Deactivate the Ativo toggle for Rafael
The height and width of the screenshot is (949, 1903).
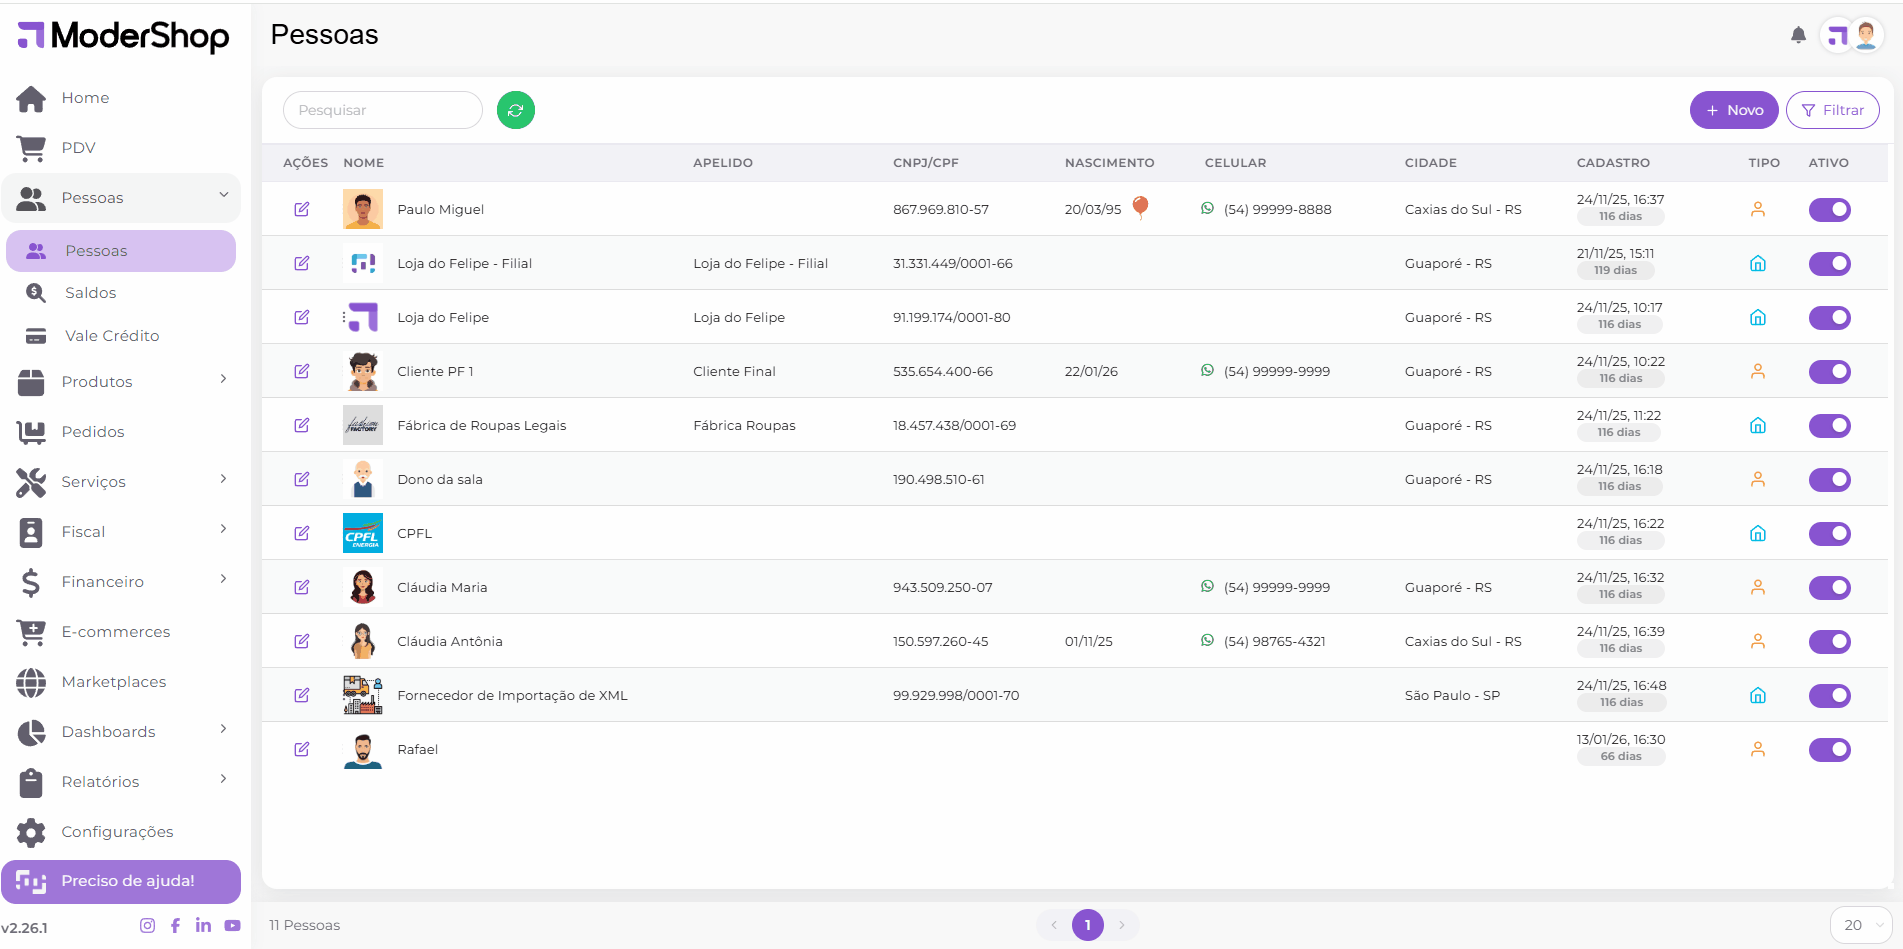[x=1829, y=750]
